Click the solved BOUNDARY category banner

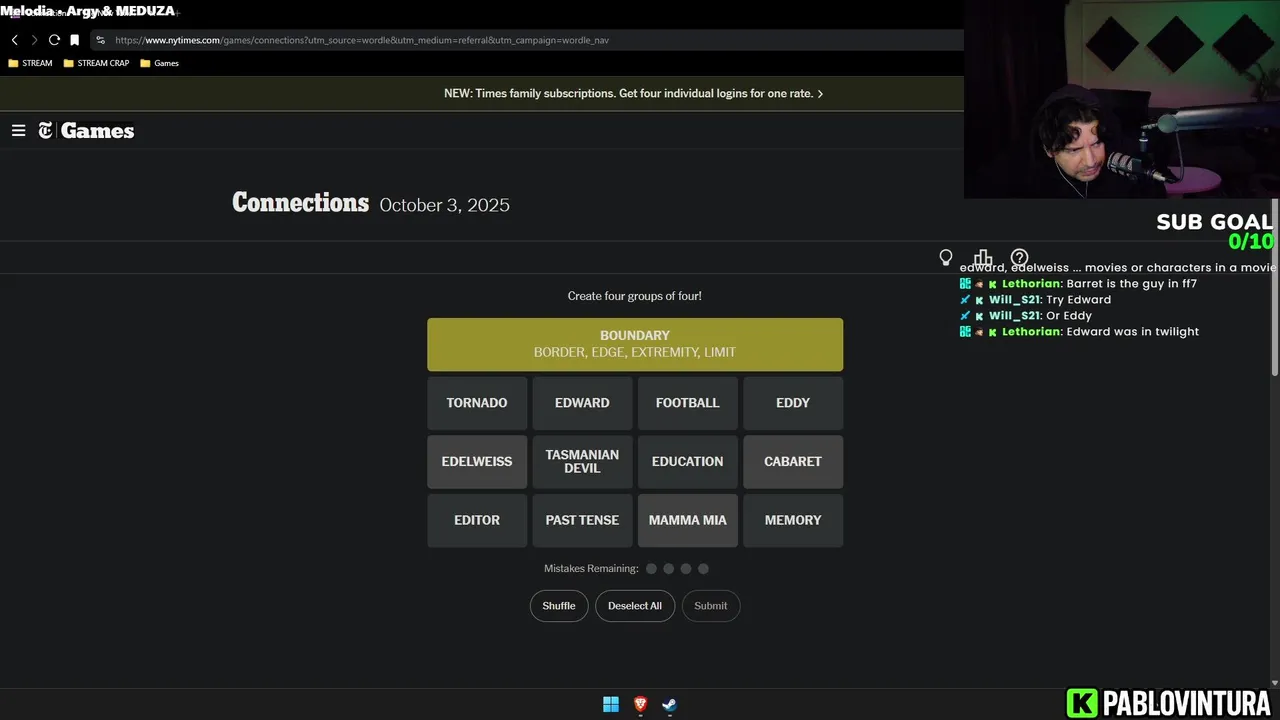(635, 344)
